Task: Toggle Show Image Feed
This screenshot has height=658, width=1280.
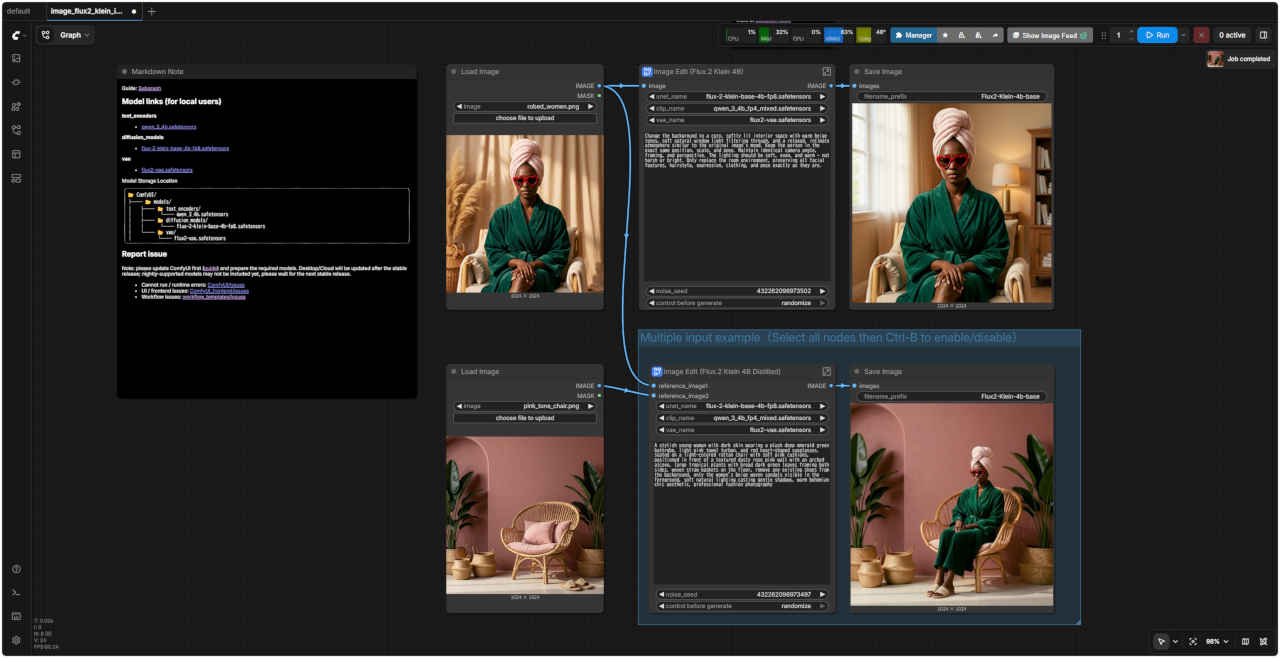Action: tap(1049, 35)
